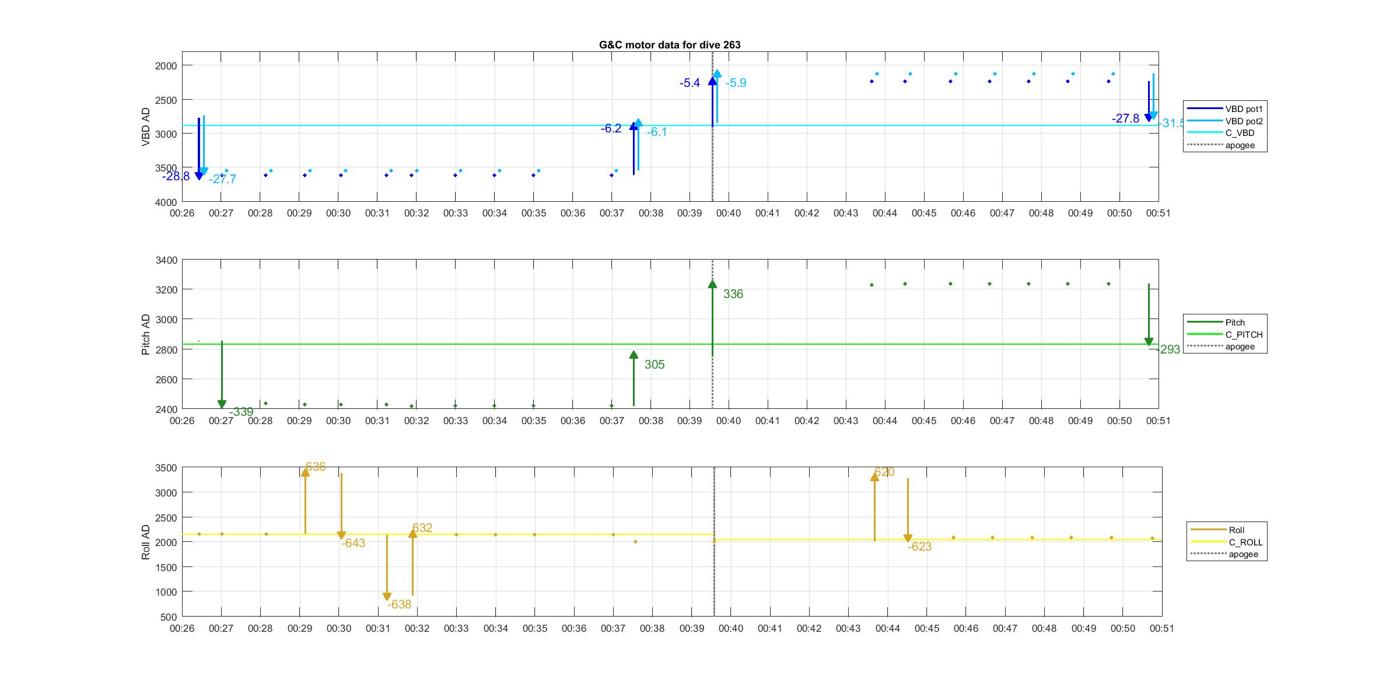This screenshot has width=1400, height=693.
Task: Click the '632' roll data label
Action: coord(422,529)
